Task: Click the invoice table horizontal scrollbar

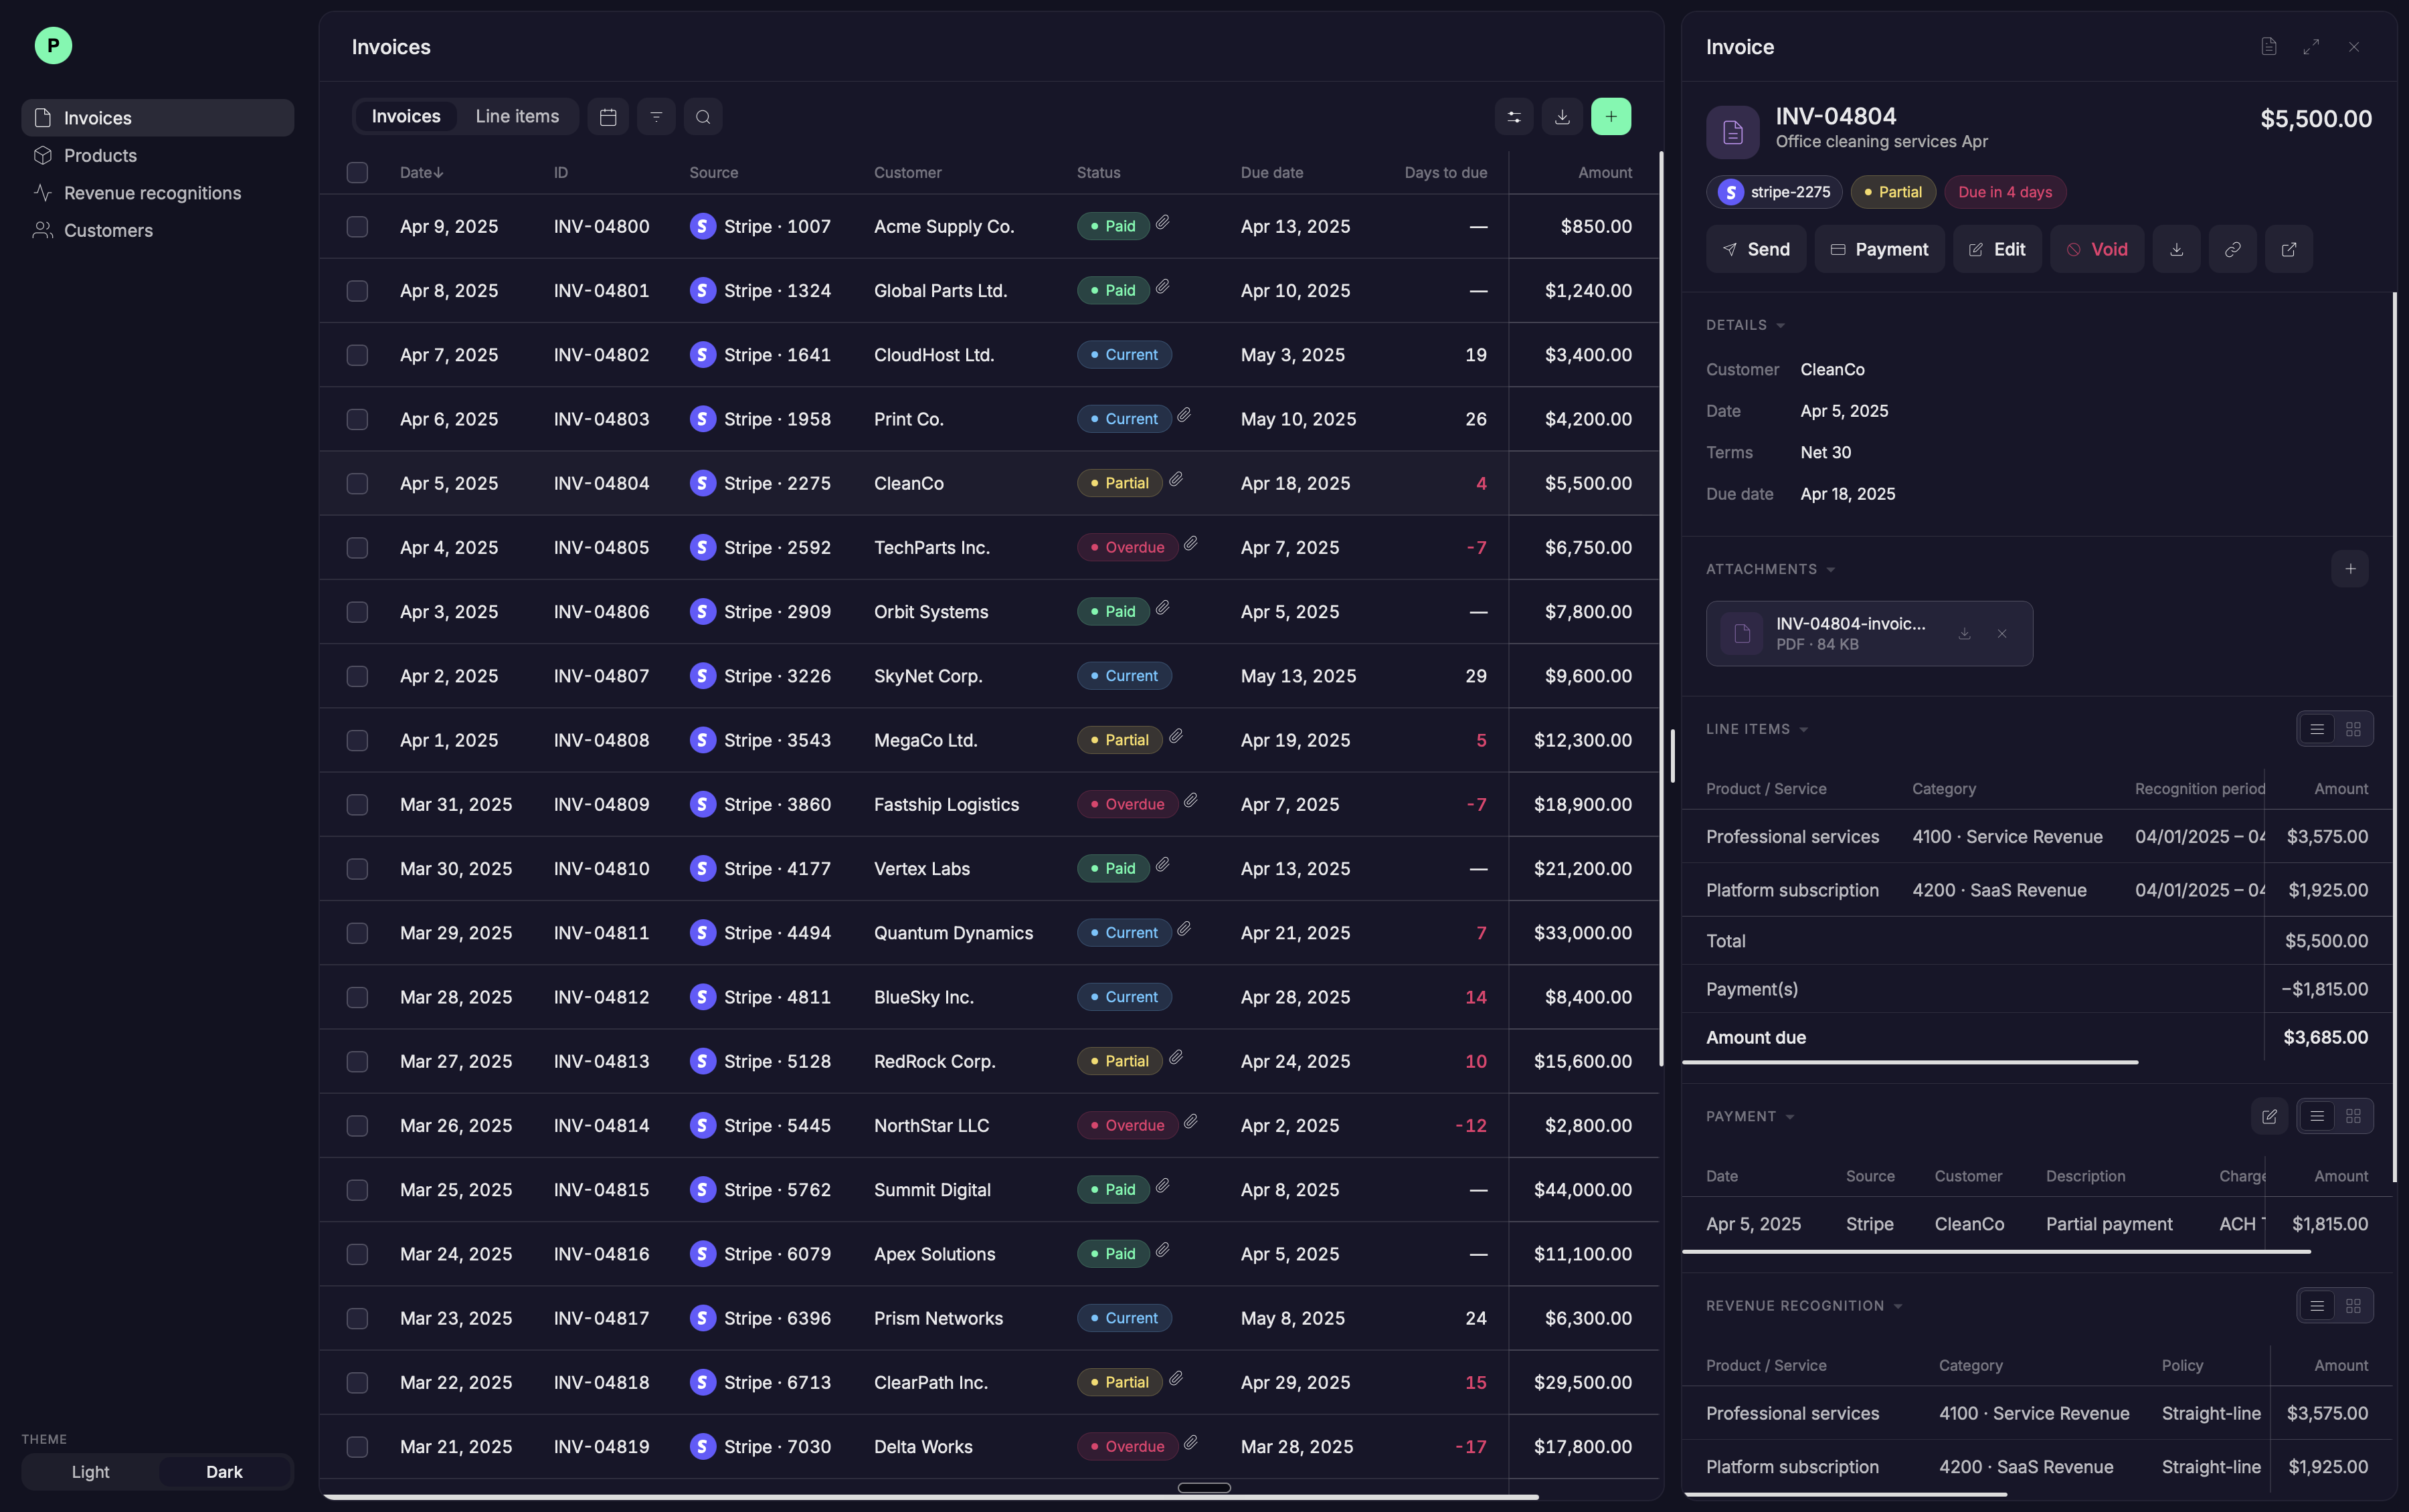Action: (930, 1497)
